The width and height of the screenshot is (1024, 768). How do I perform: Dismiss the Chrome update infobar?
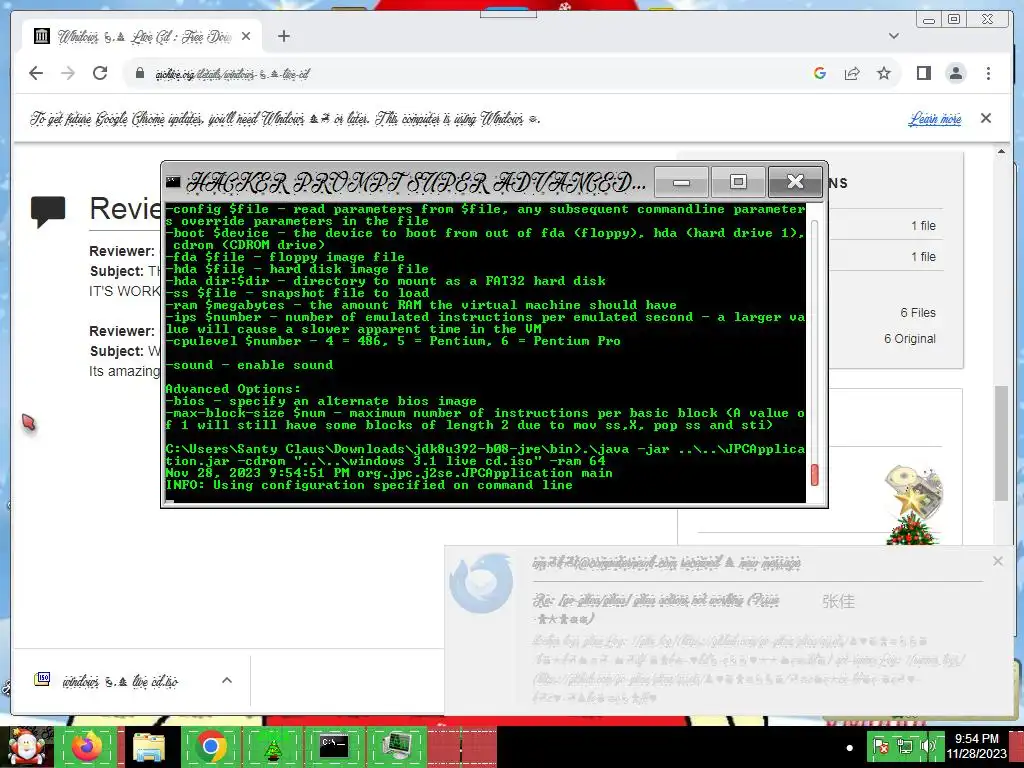(986, 118)
